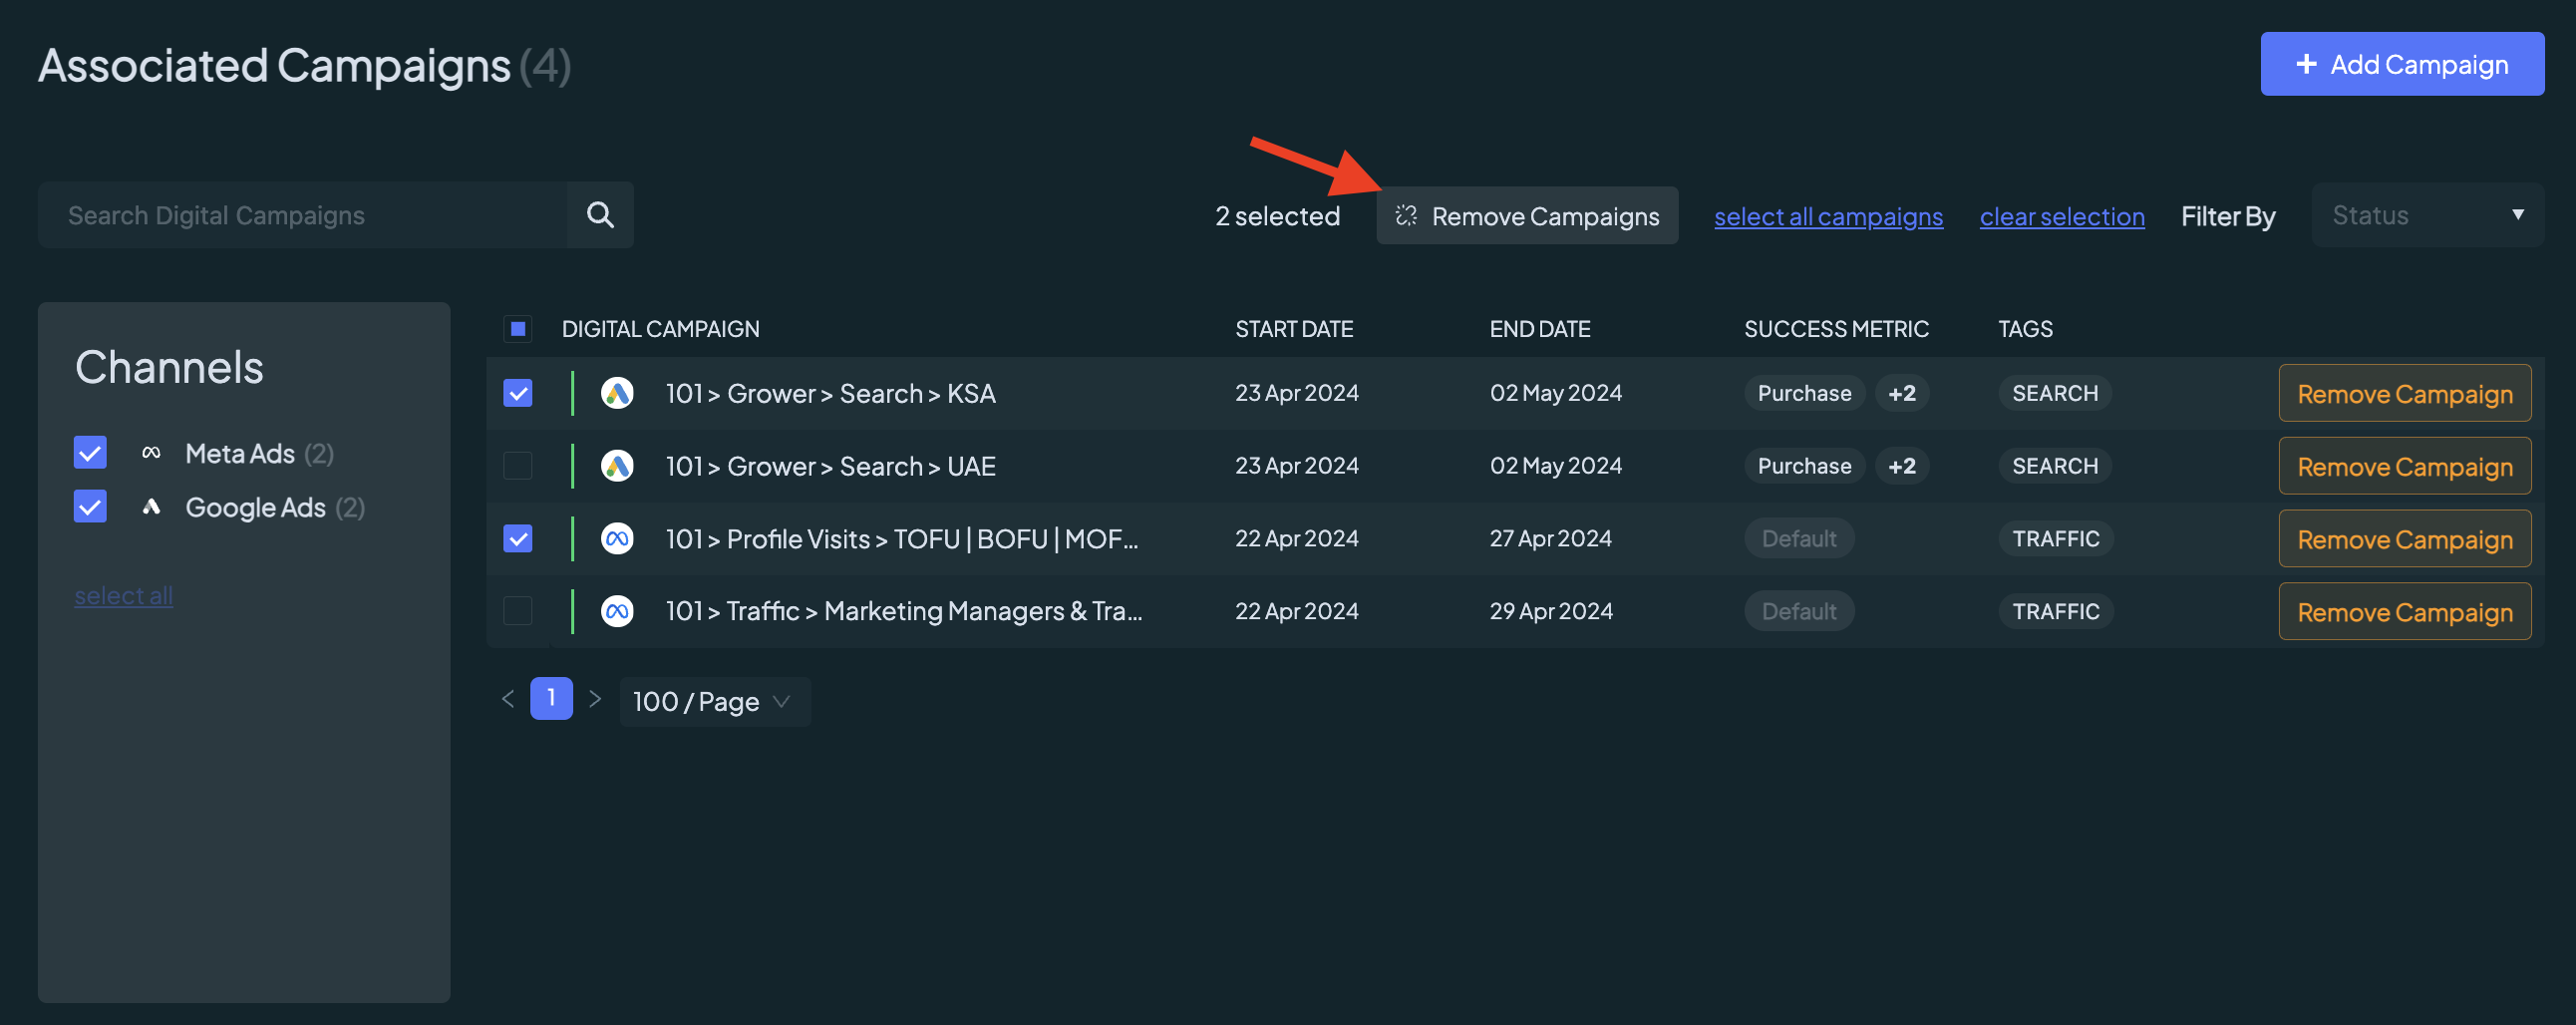Click the Purchase metric in UAE row
The width and height of the screenshot is (2576, 1025).
click(1804, 466)
